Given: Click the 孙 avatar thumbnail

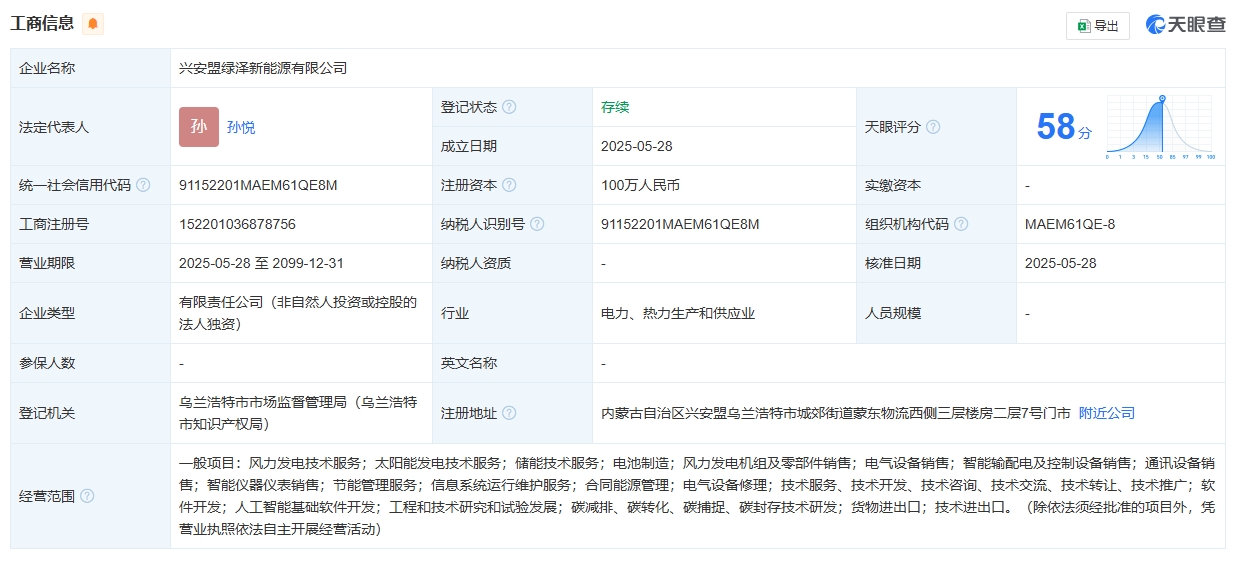Looking at the screenshot, I should pos(199,127).
